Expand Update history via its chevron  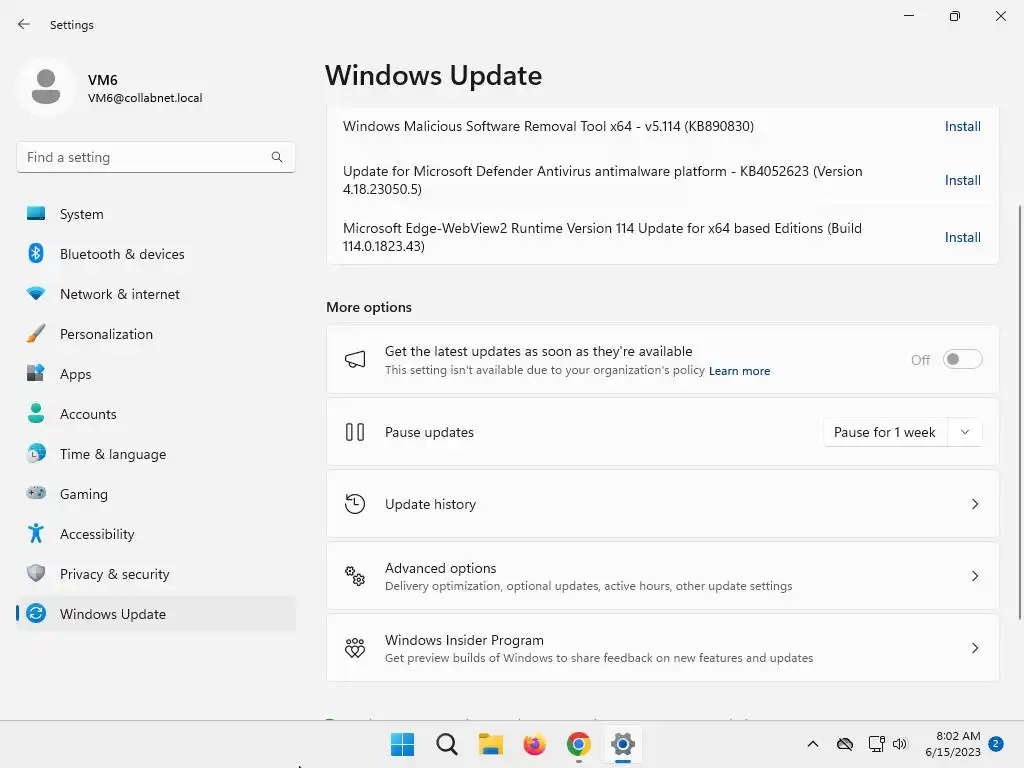click(x=975, y=504)
